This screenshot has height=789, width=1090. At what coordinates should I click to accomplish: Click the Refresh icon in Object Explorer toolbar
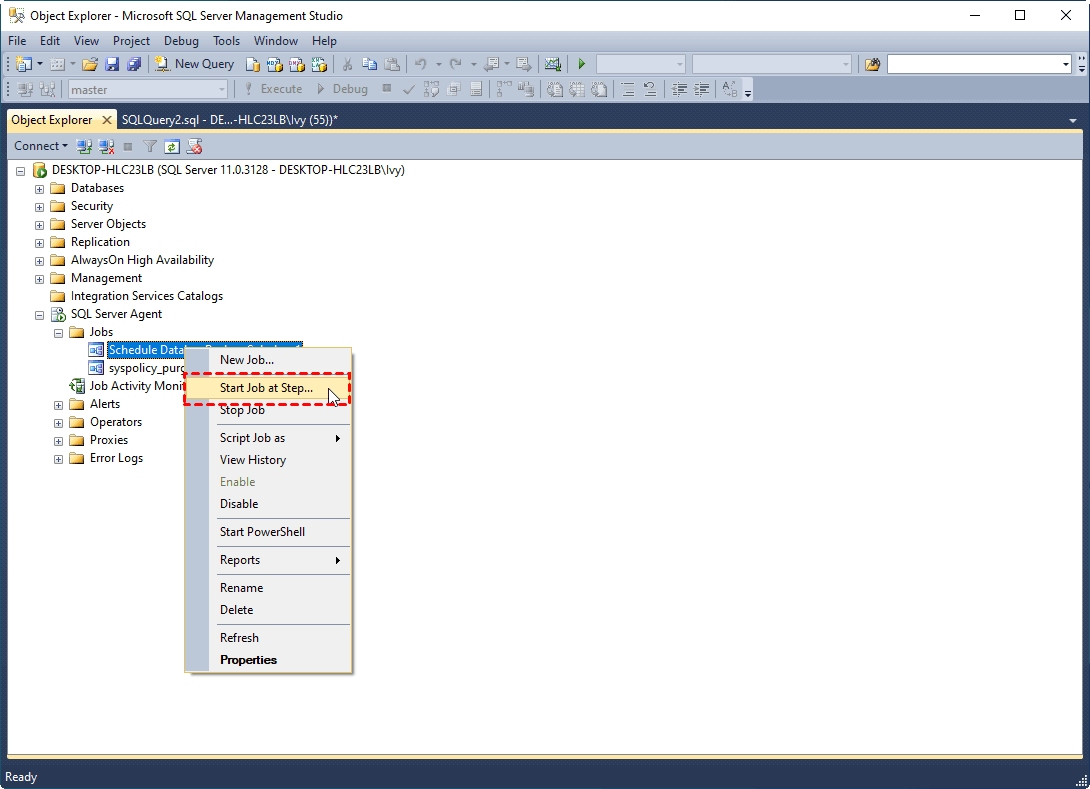tap(172, 147)
